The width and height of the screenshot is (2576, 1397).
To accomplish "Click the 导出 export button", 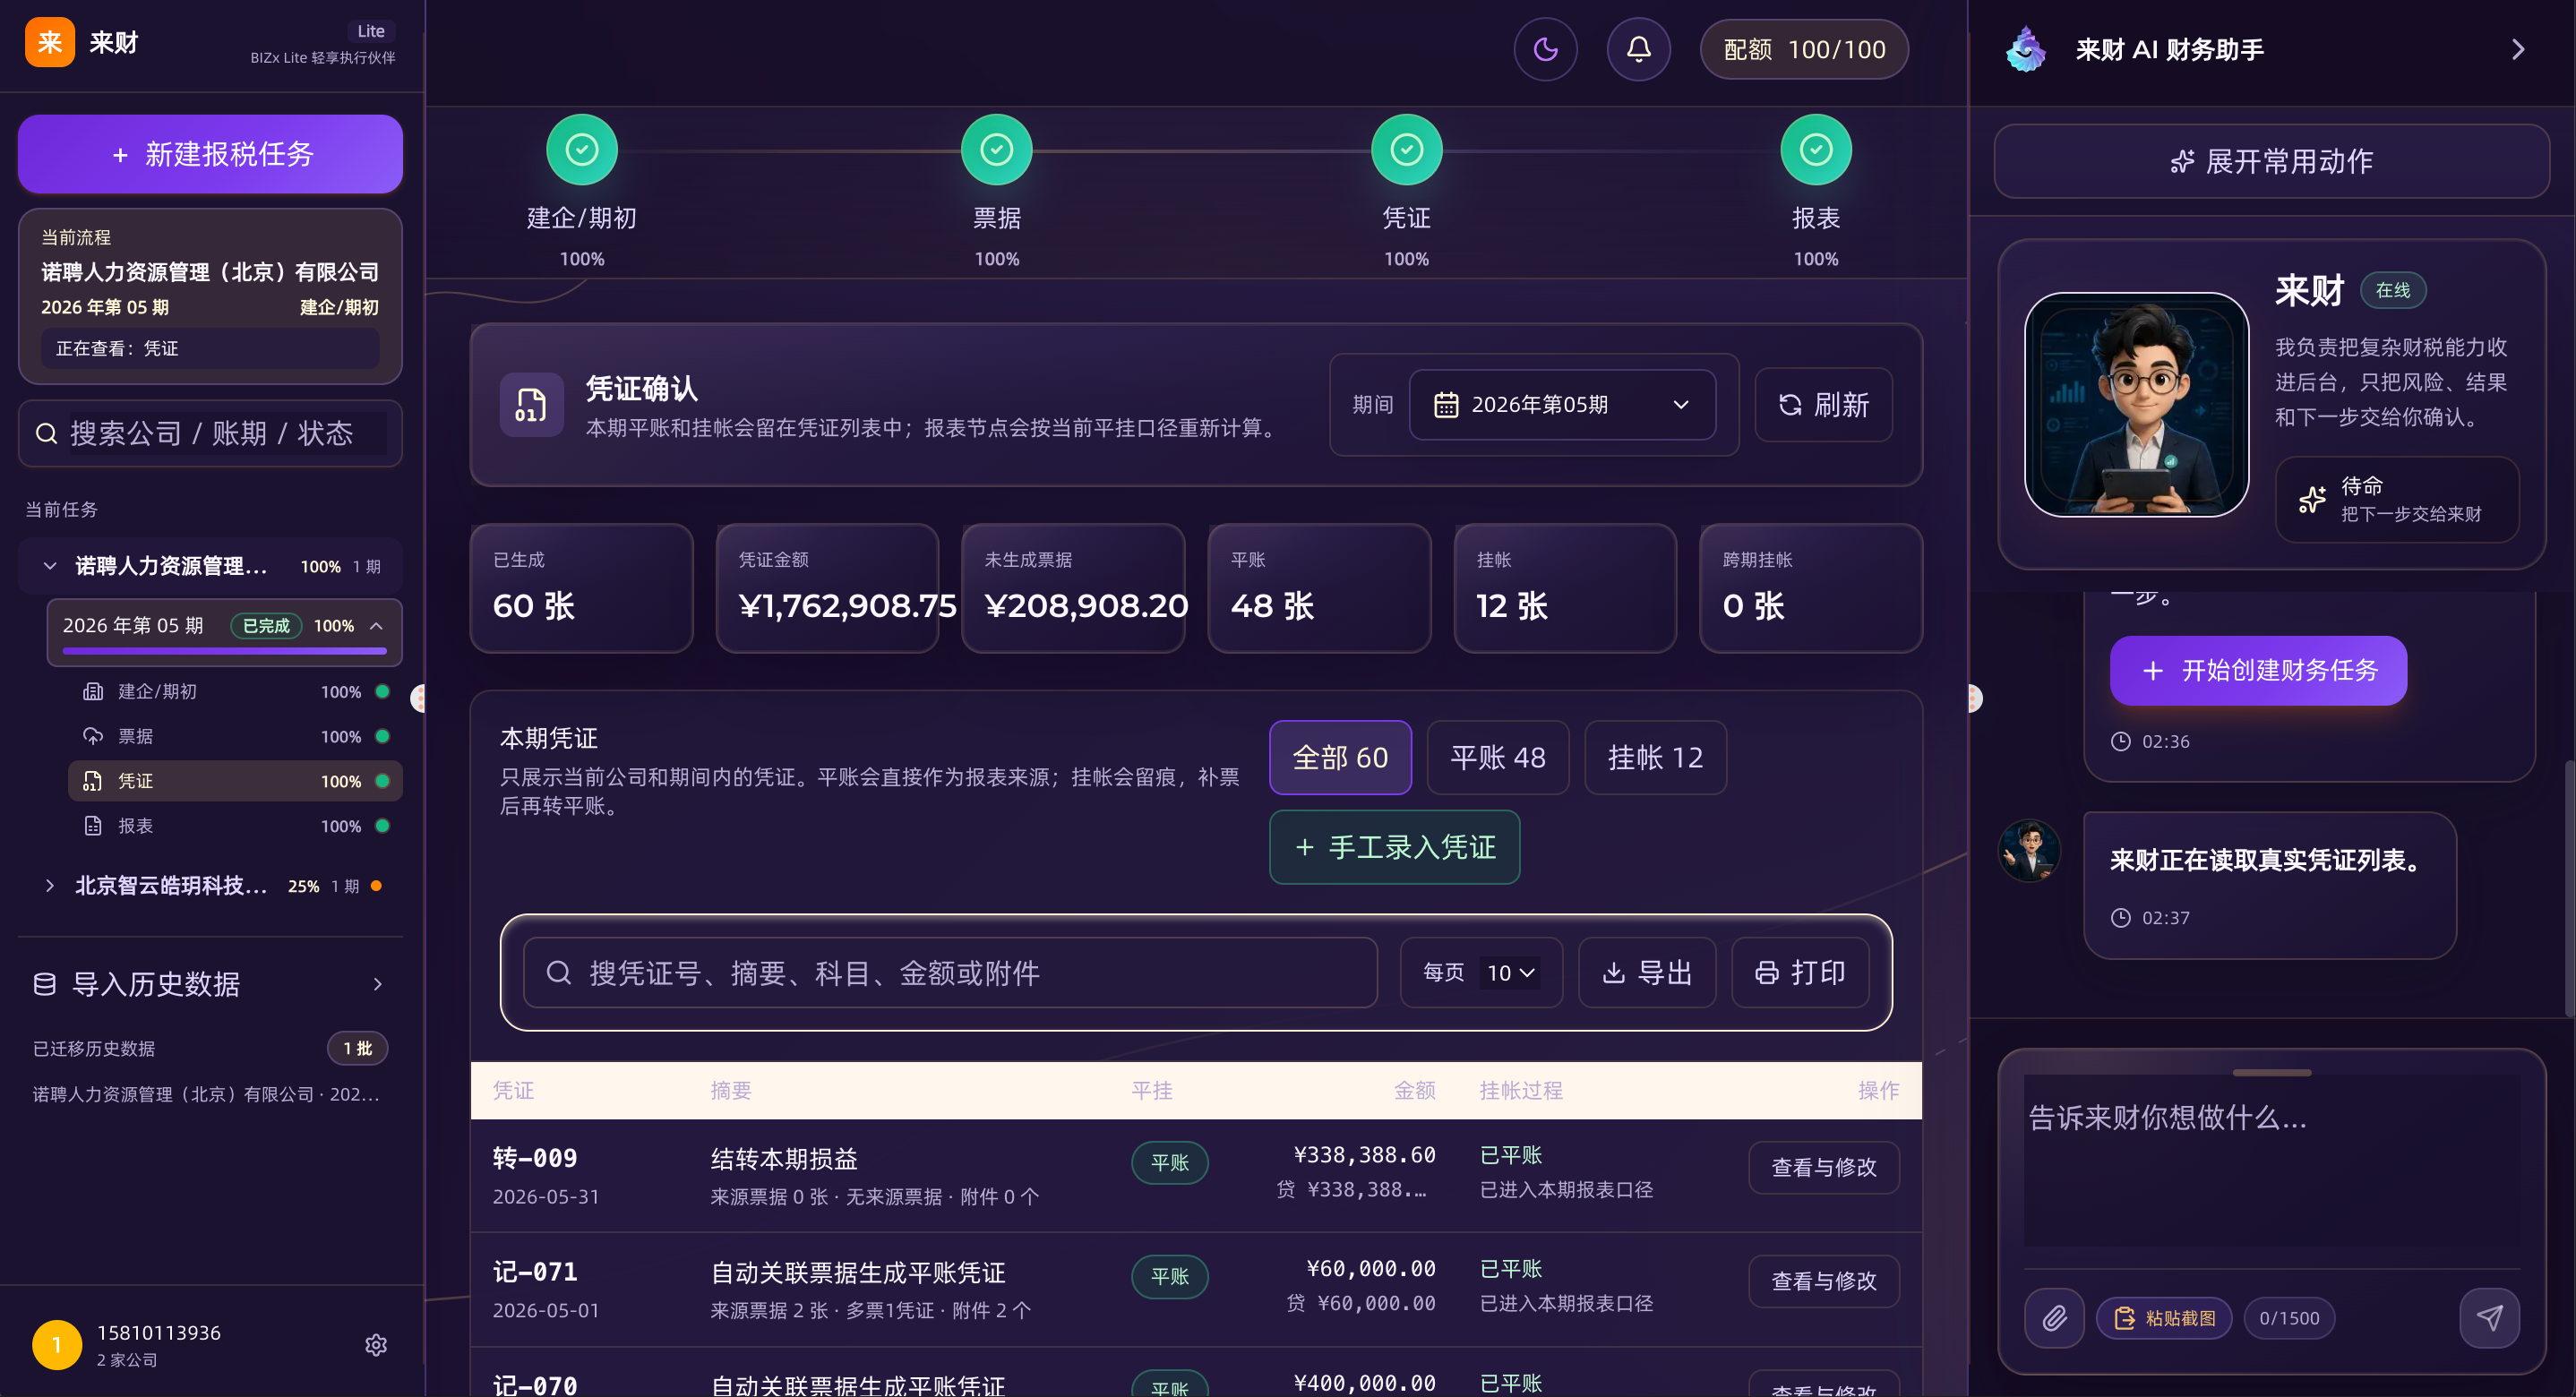I will pyautogui.click(x=1646, y=972).
